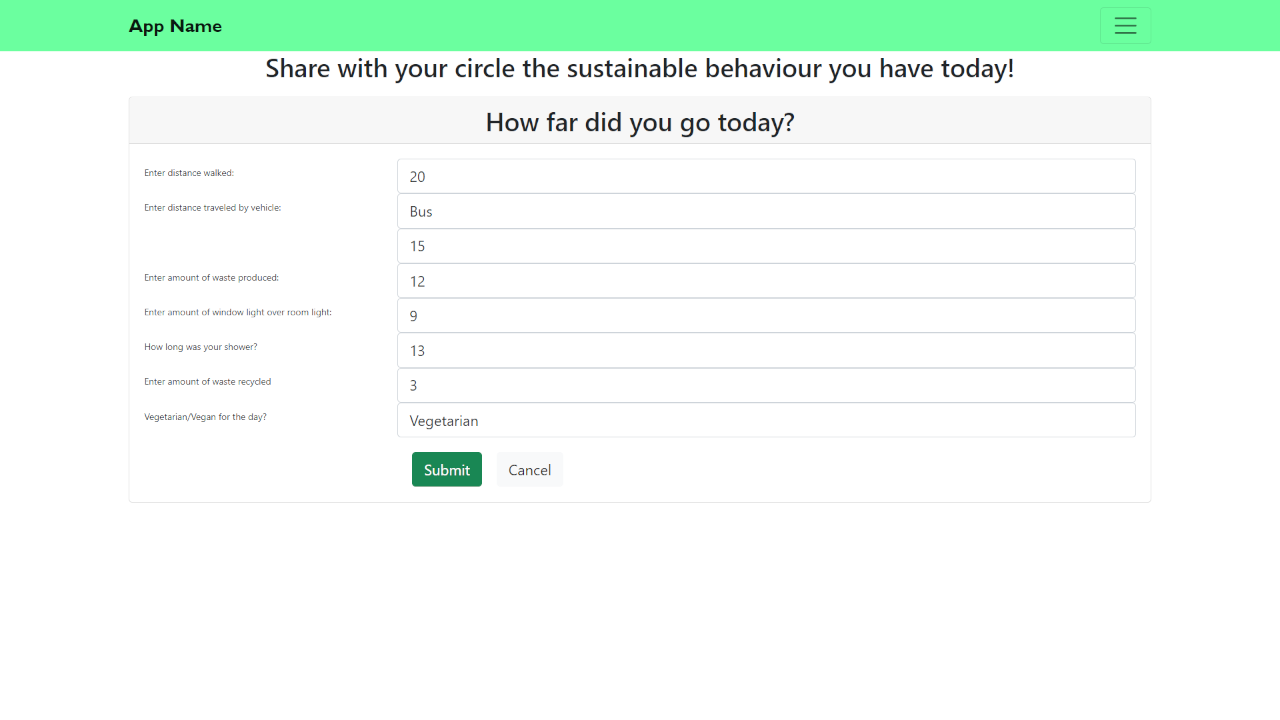
Task: Click the "Enter distance walked" label
Action: [189, 173]
